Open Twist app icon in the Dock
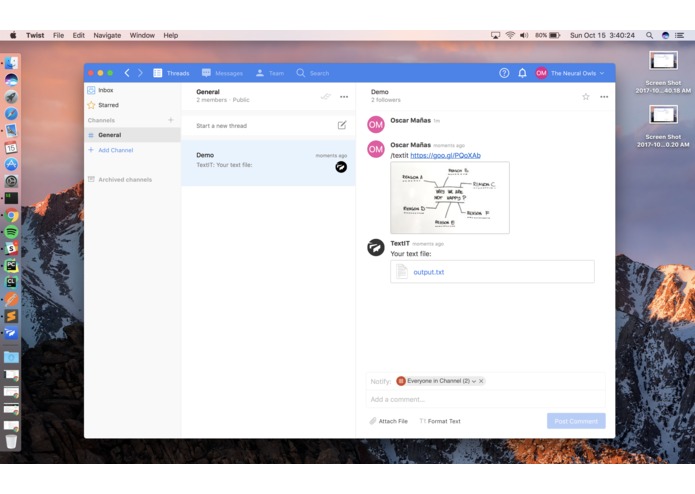 tap(12, 333)
